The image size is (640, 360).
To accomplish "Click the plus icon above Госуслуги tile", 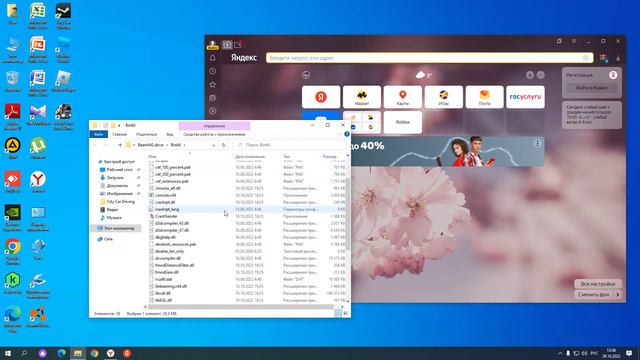I will pos(530,75).
